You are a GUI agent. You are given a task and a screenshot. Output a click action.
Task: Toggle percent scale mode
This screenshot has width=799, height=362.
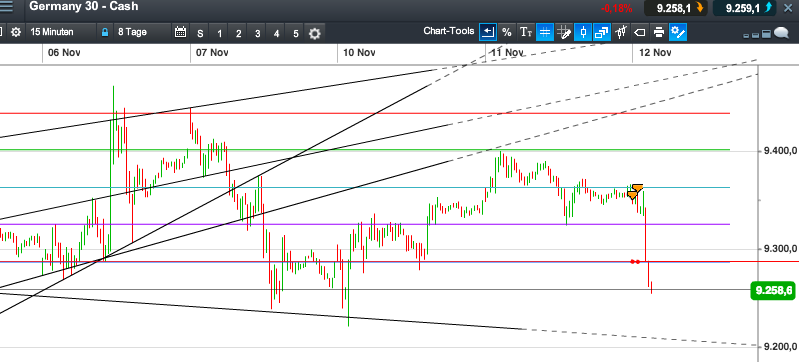coord(507,32)
